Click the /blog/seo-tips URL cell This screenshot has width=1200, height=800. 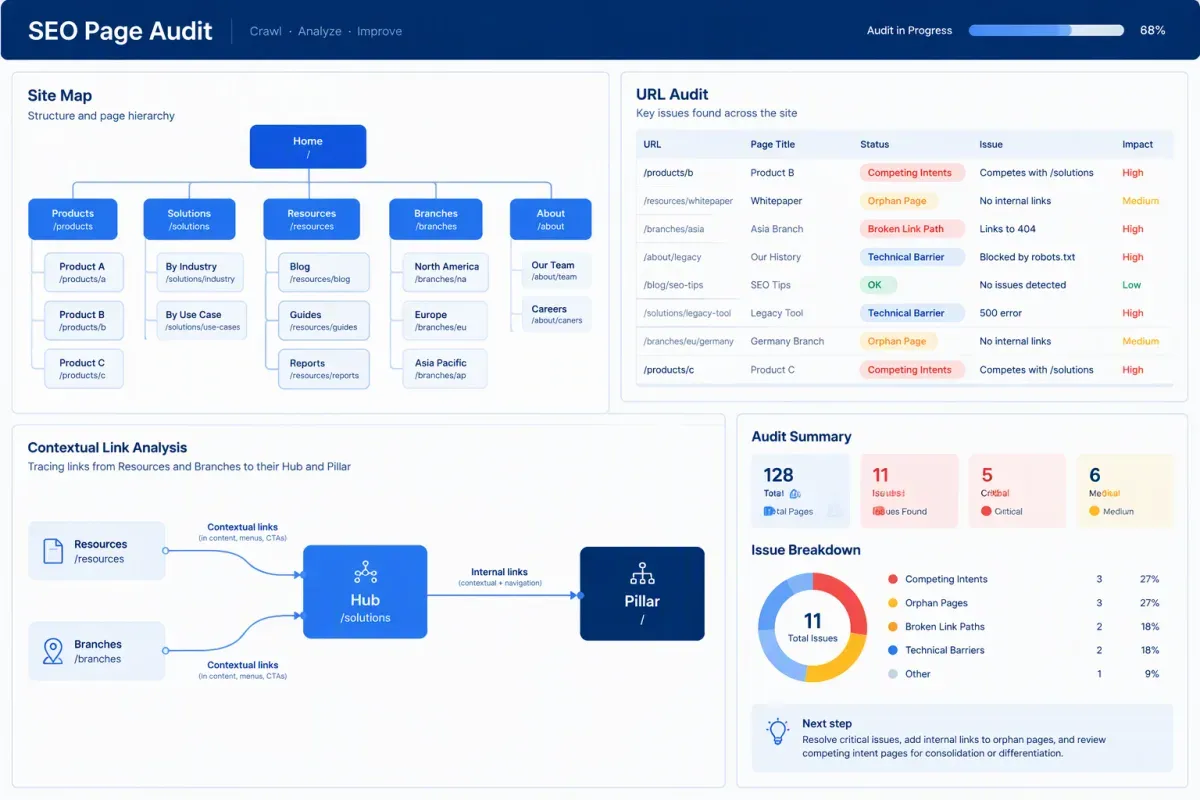click(673, 285)
